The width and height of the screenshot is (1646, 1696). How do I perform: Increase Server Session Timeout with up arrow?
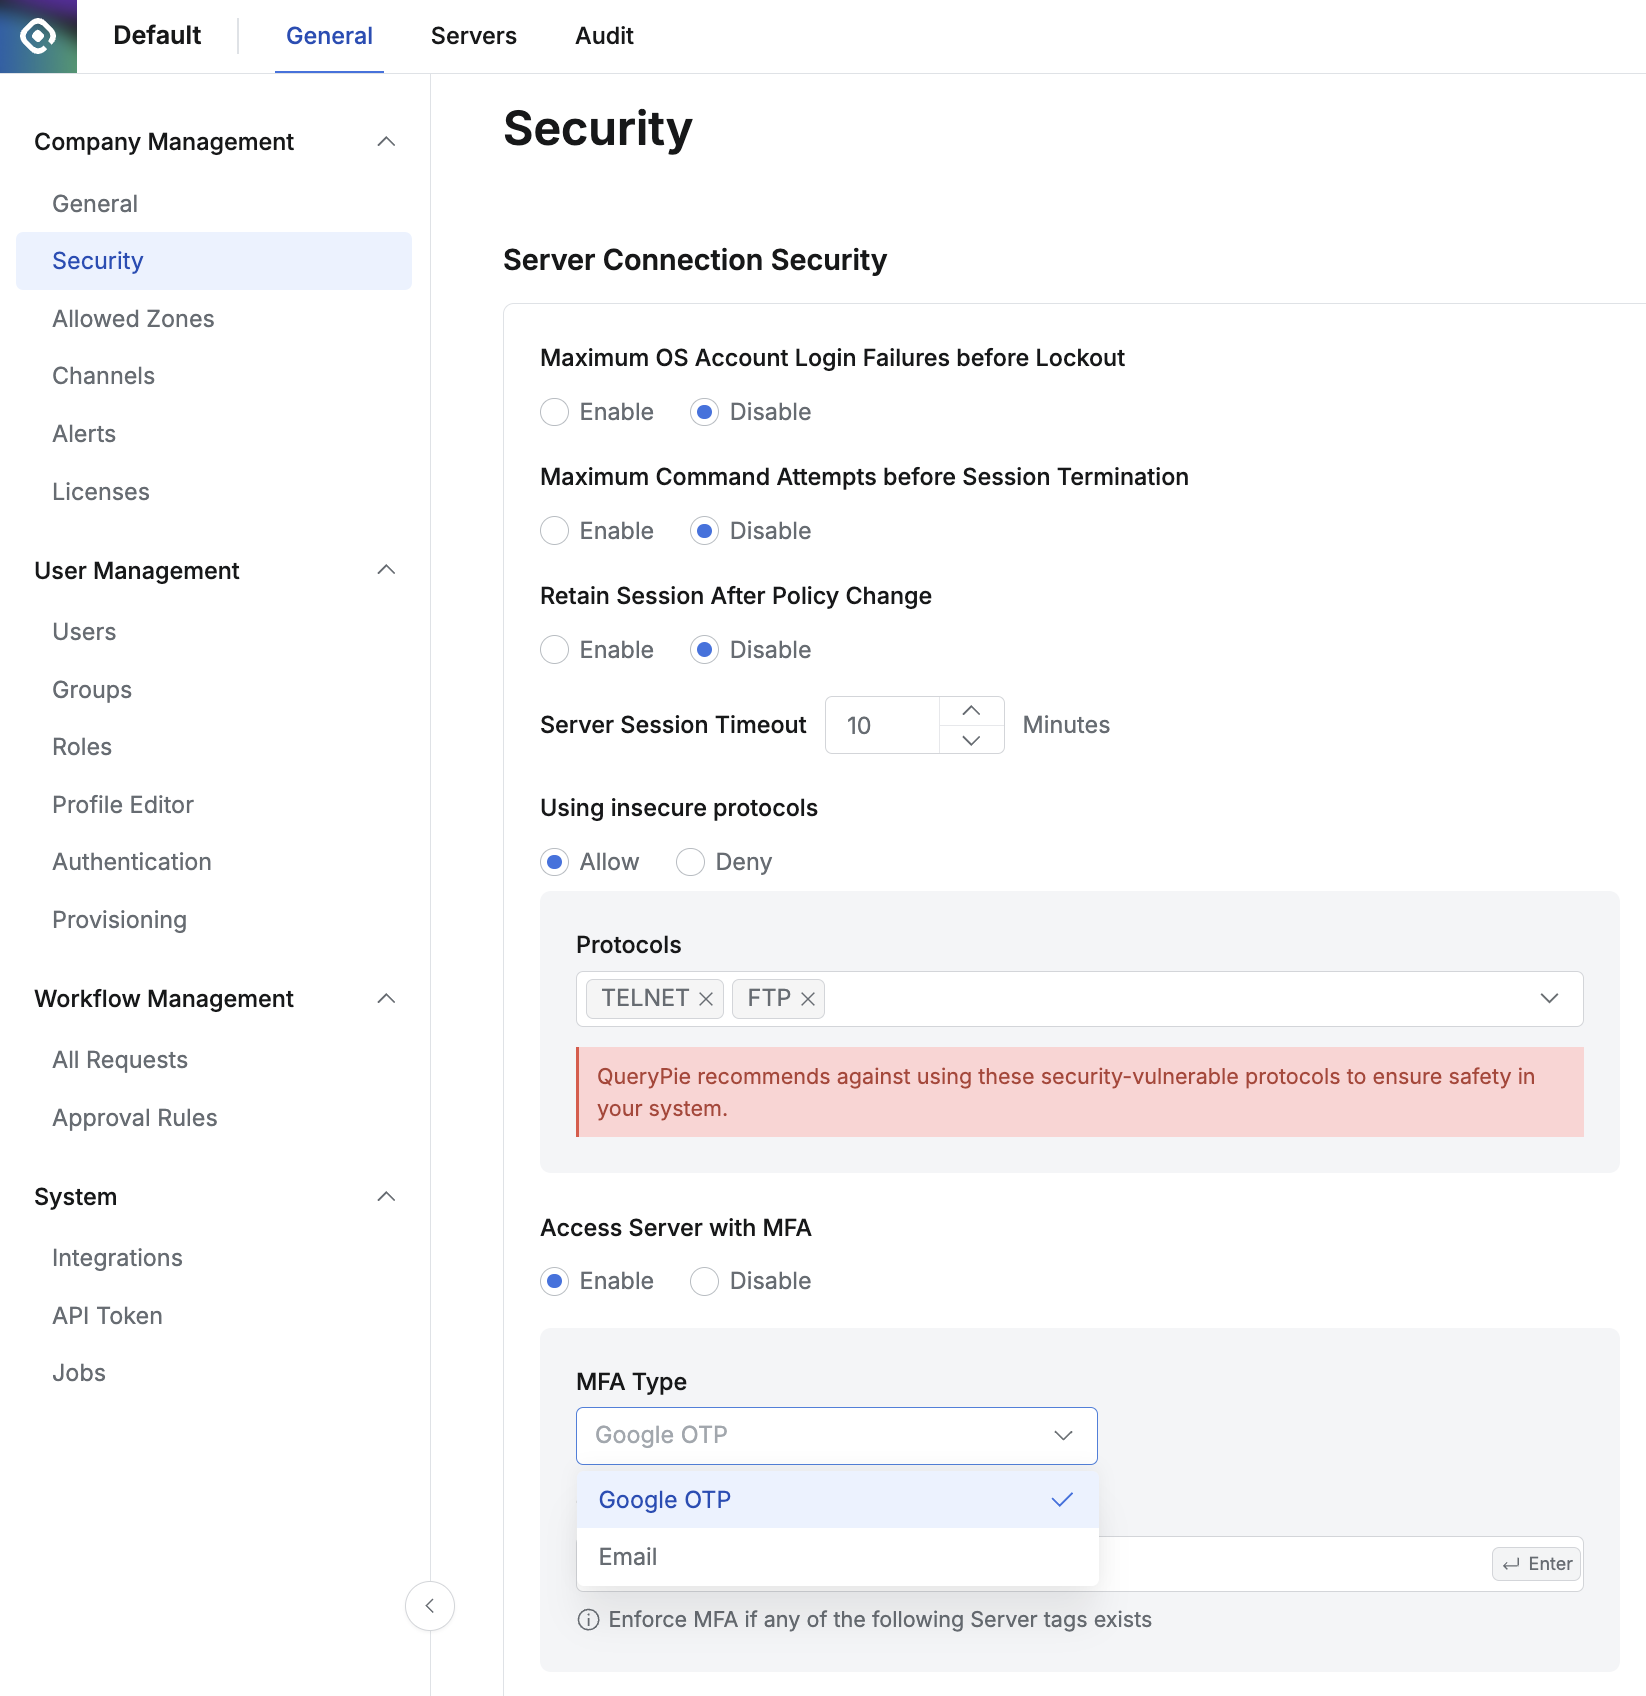pos(970,711)
